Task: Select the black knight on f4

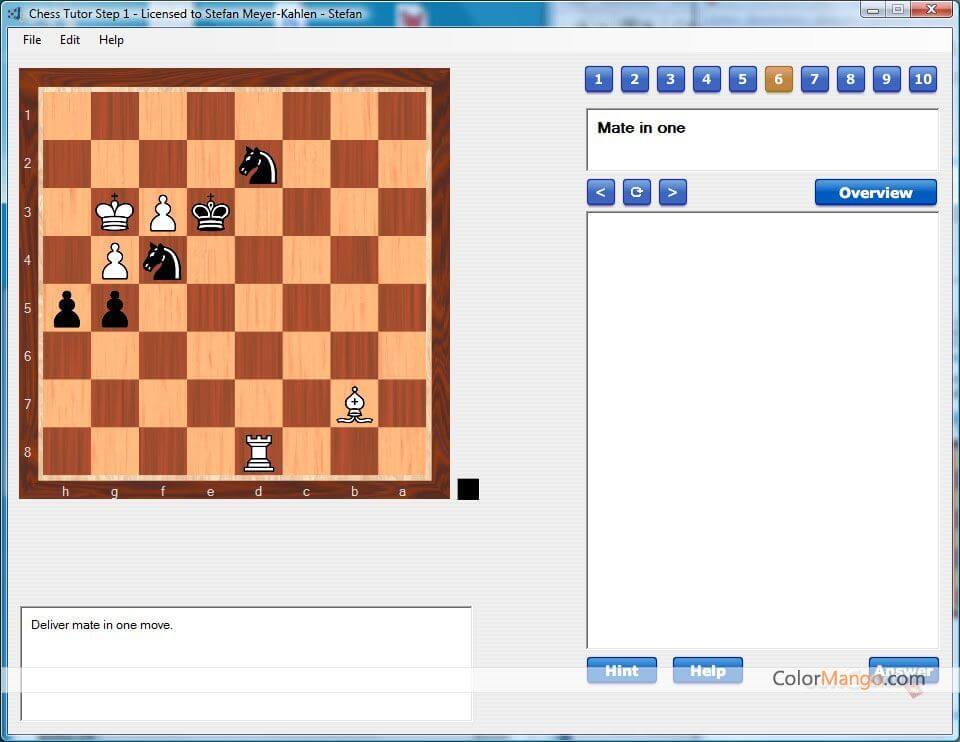Action: coord(162,261)
